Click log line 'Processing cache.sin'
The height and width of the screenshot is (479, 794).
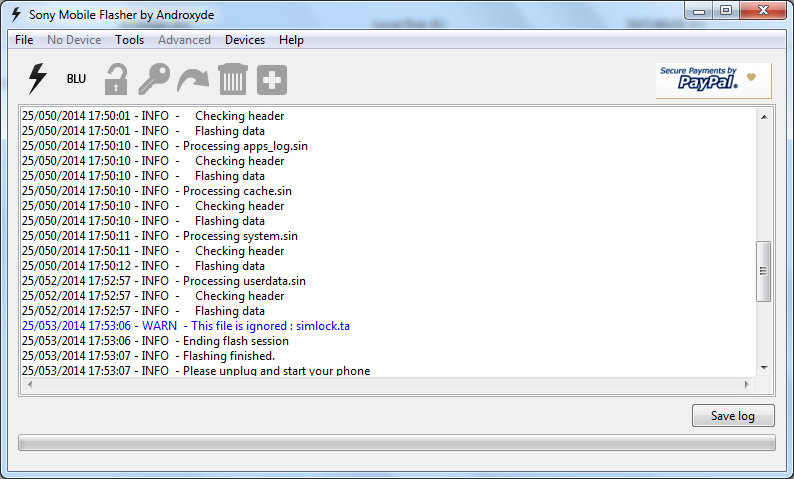[x=156, y=191]
